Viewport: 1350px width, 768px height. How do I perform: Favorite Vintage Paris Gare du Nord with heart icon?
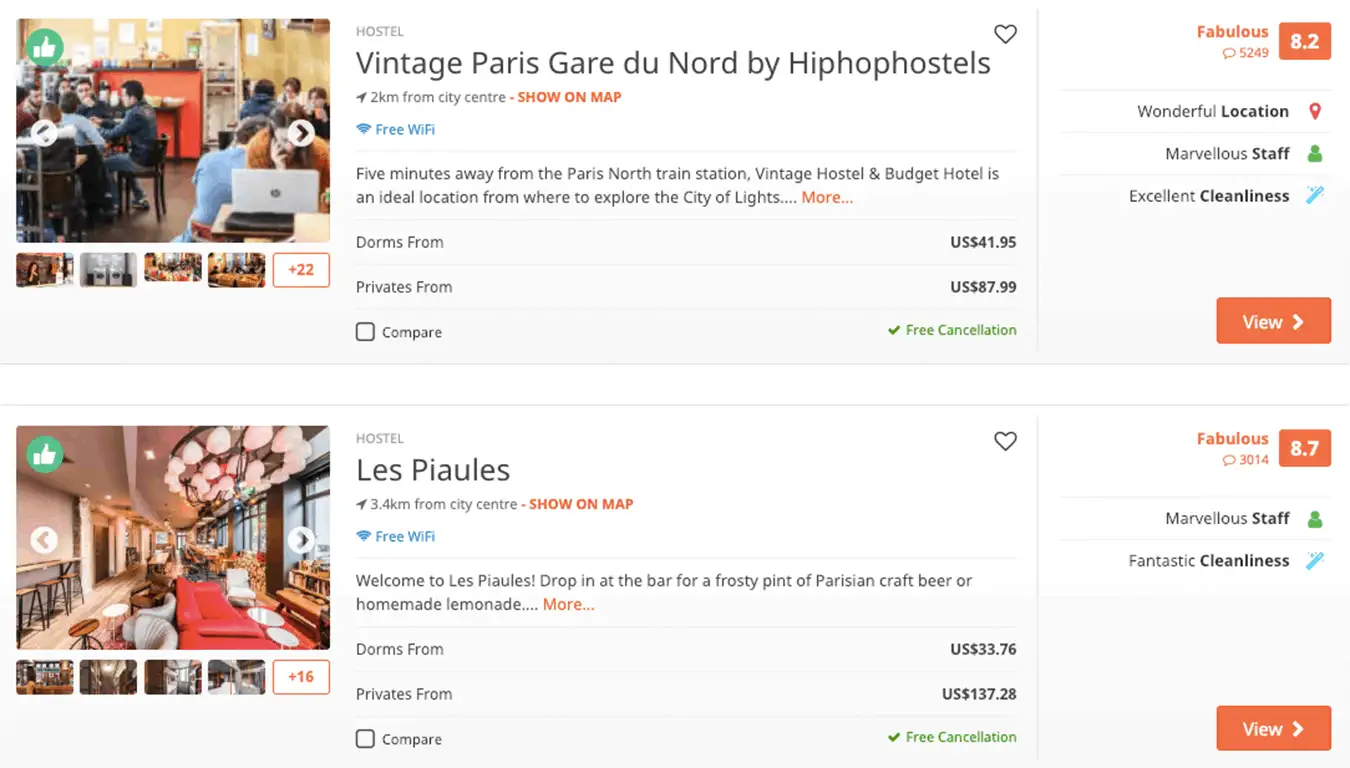click(1005, 34)
